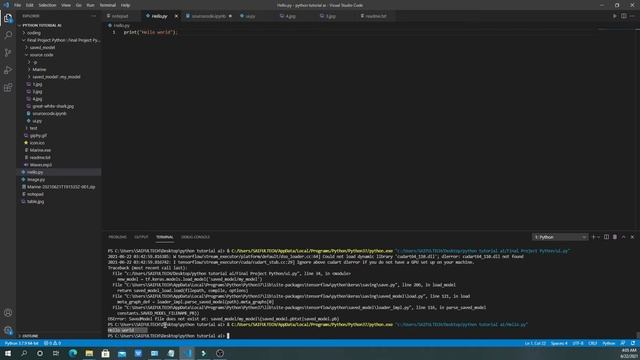Expand the Marine folder
Viewport: 640px width, 360px height.
(39, 69)
